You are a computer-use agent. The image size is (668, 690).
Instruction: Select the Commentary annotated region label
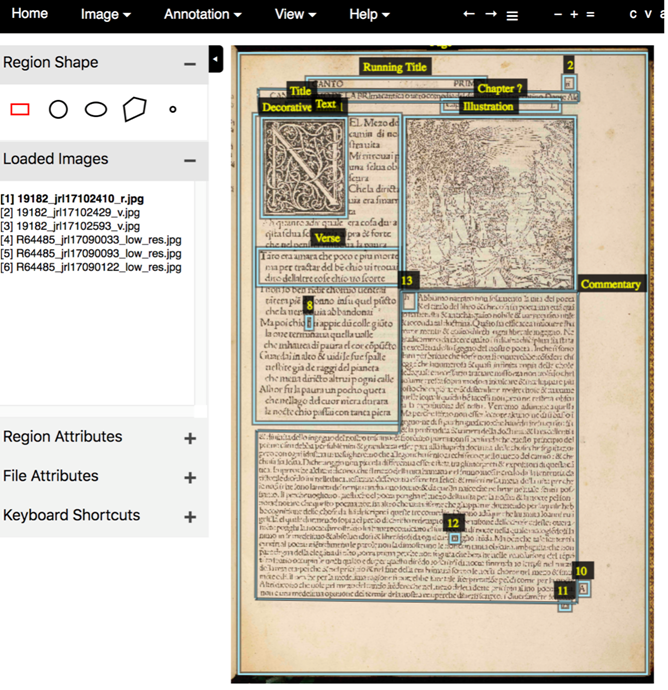(610, 284)
